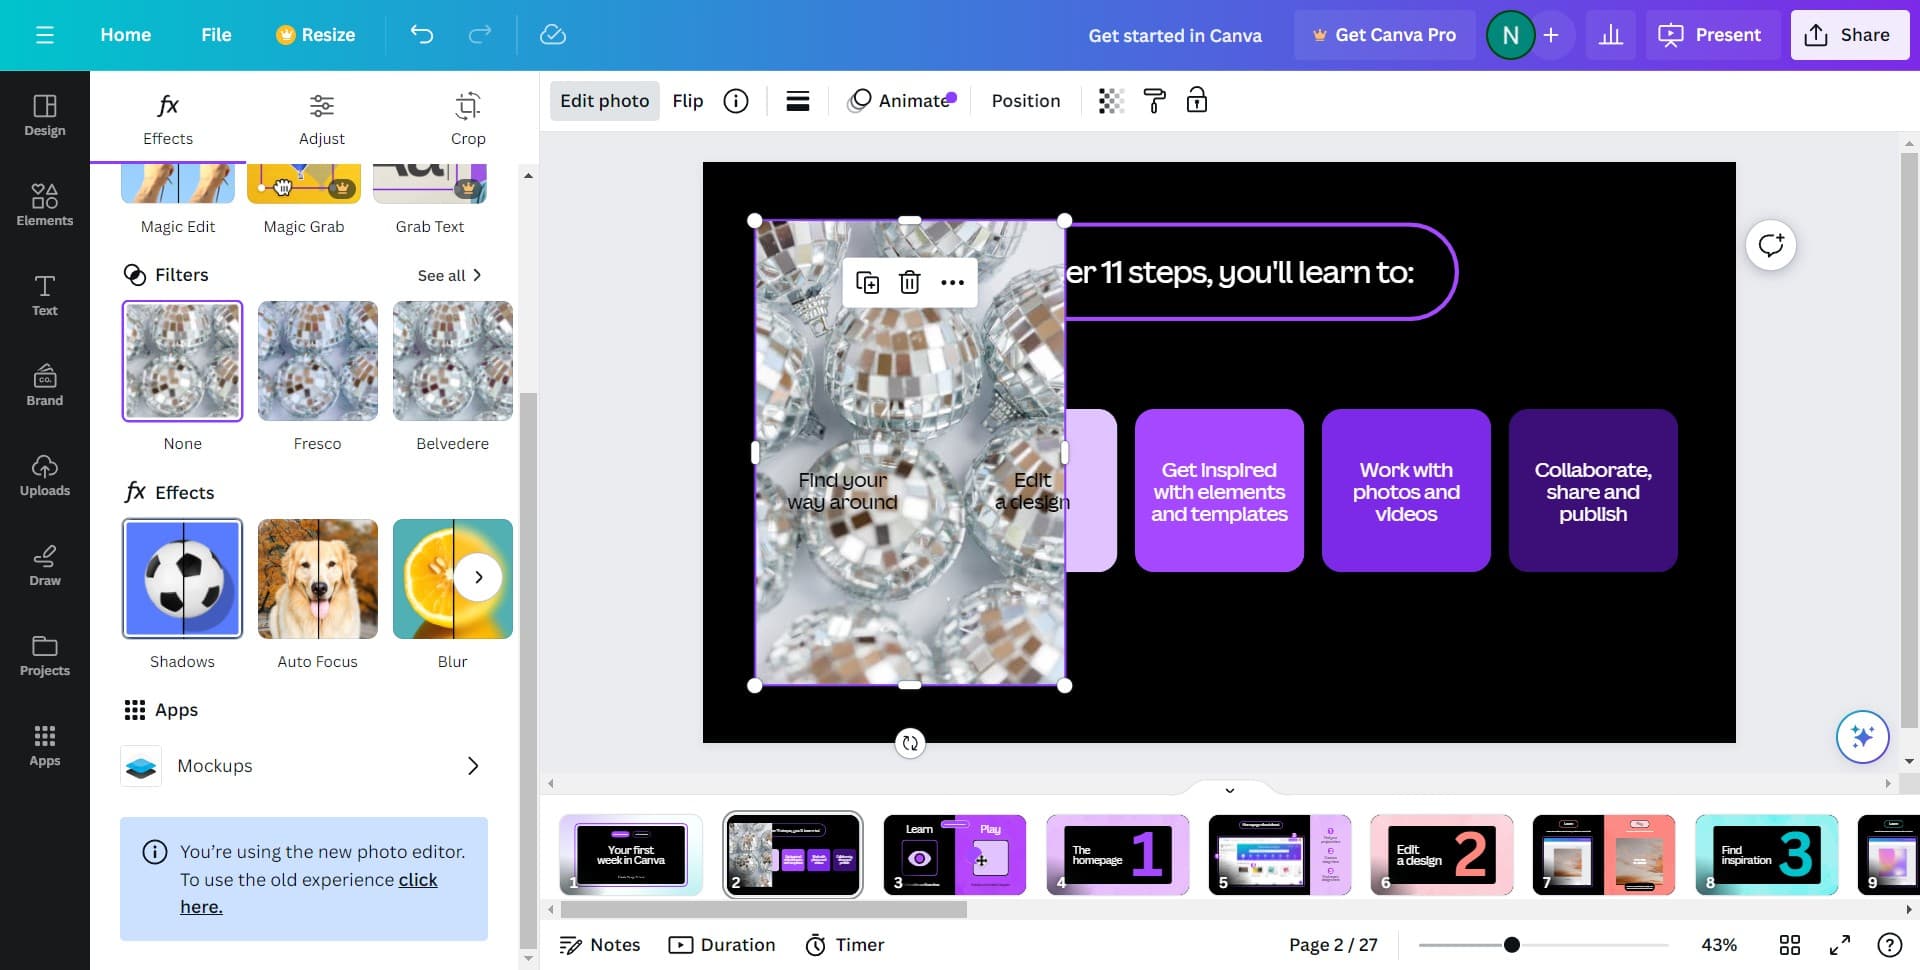Open transparency settings with the checkerboard icon
The height and width of the screenshot is (970, 1920).
1111,100
